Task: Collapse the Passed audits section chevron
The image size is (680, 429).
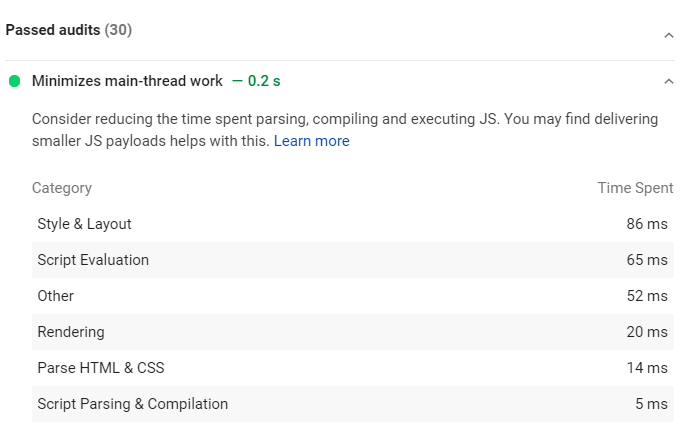Action: 668,35
